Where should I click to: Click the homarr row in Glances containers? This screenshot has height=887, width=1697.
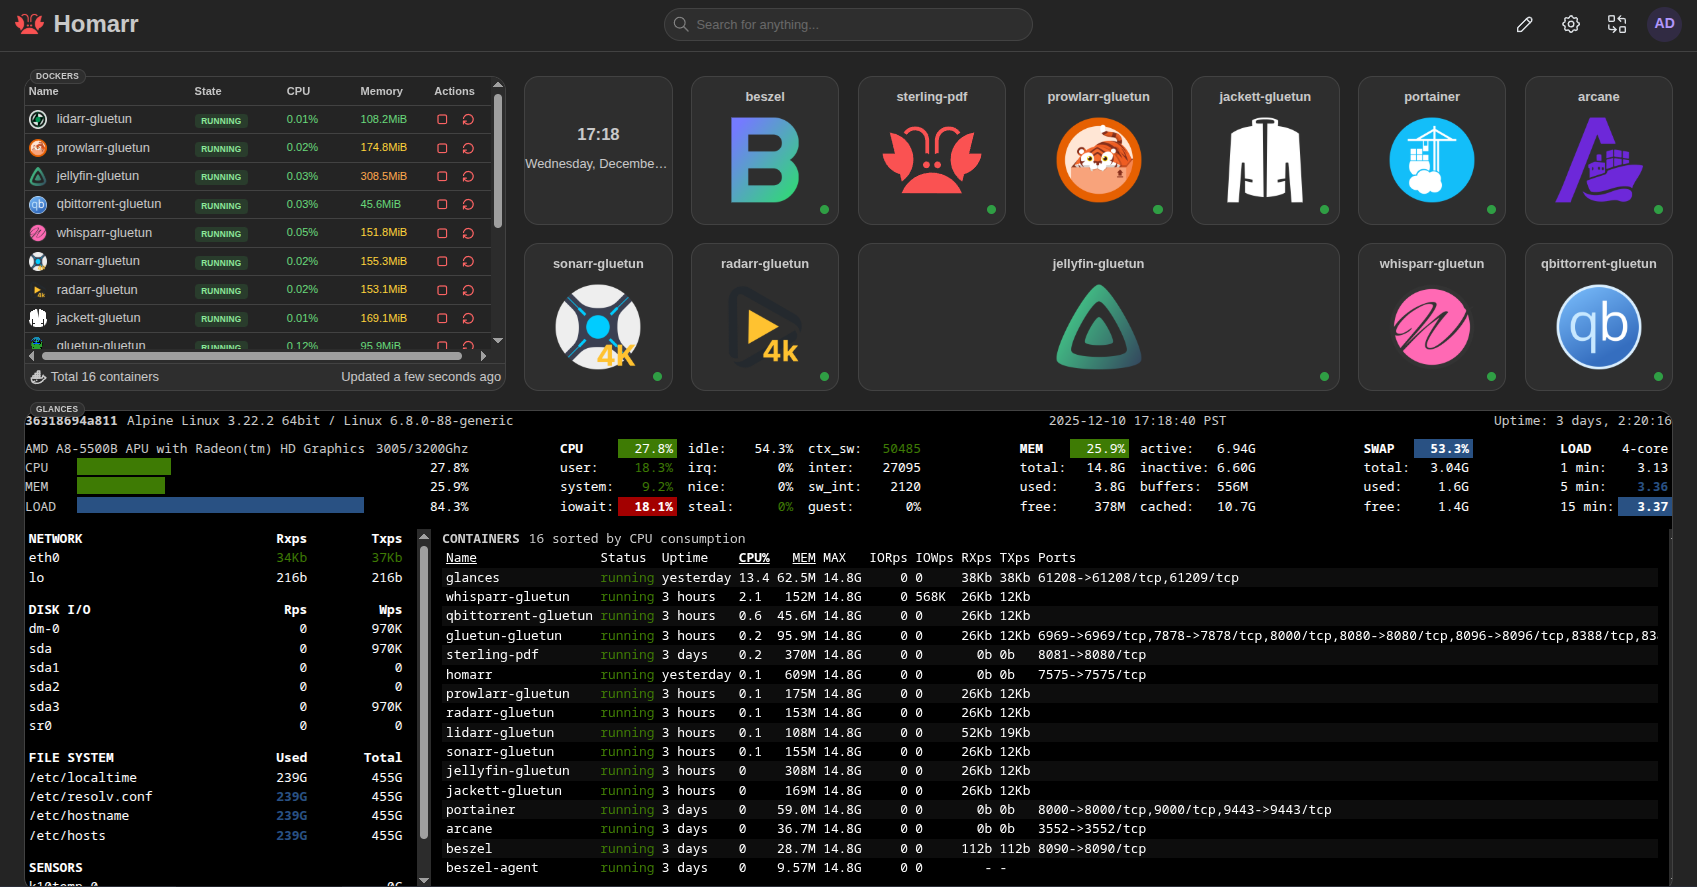coord(1050,675)
